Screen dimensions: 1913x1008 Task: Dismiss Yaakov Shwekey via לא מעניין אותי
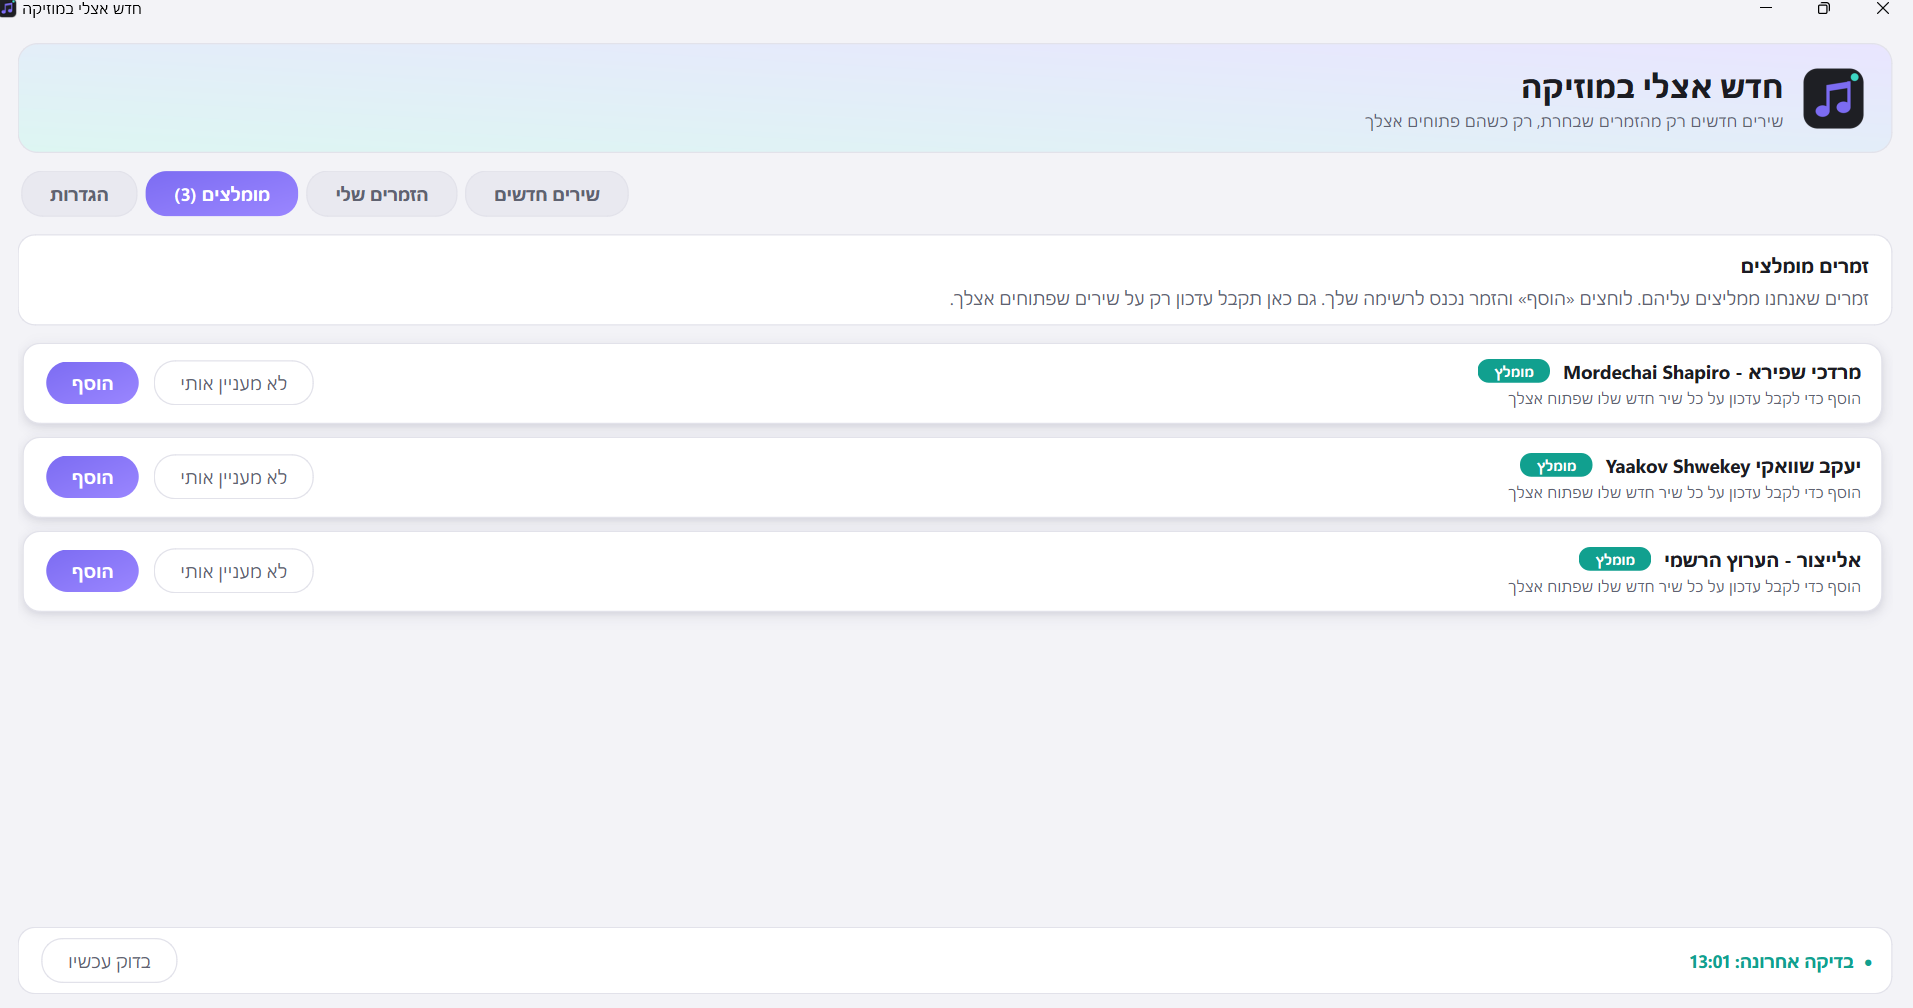click(x=234, y=477)
